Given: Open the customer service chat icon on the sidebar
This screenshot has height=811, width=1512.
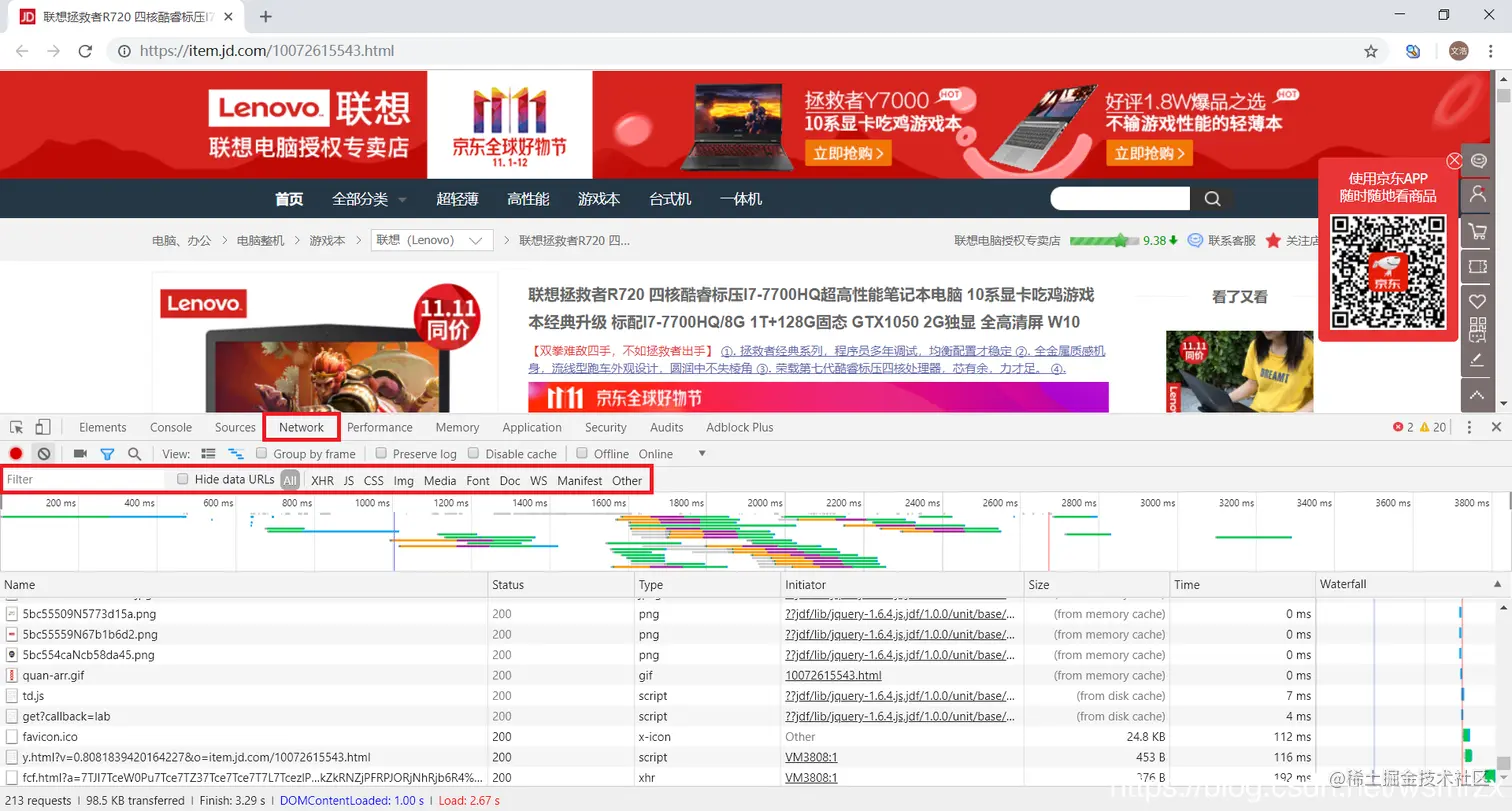Looking at the screenshot, I should click(x=1478, y=159).
